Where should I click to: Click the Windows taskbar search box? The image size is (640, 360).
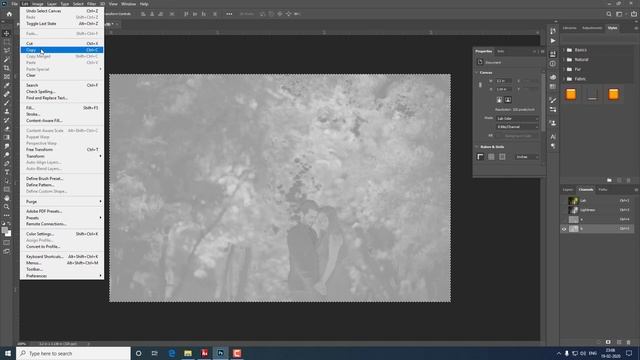click(73, 353)
